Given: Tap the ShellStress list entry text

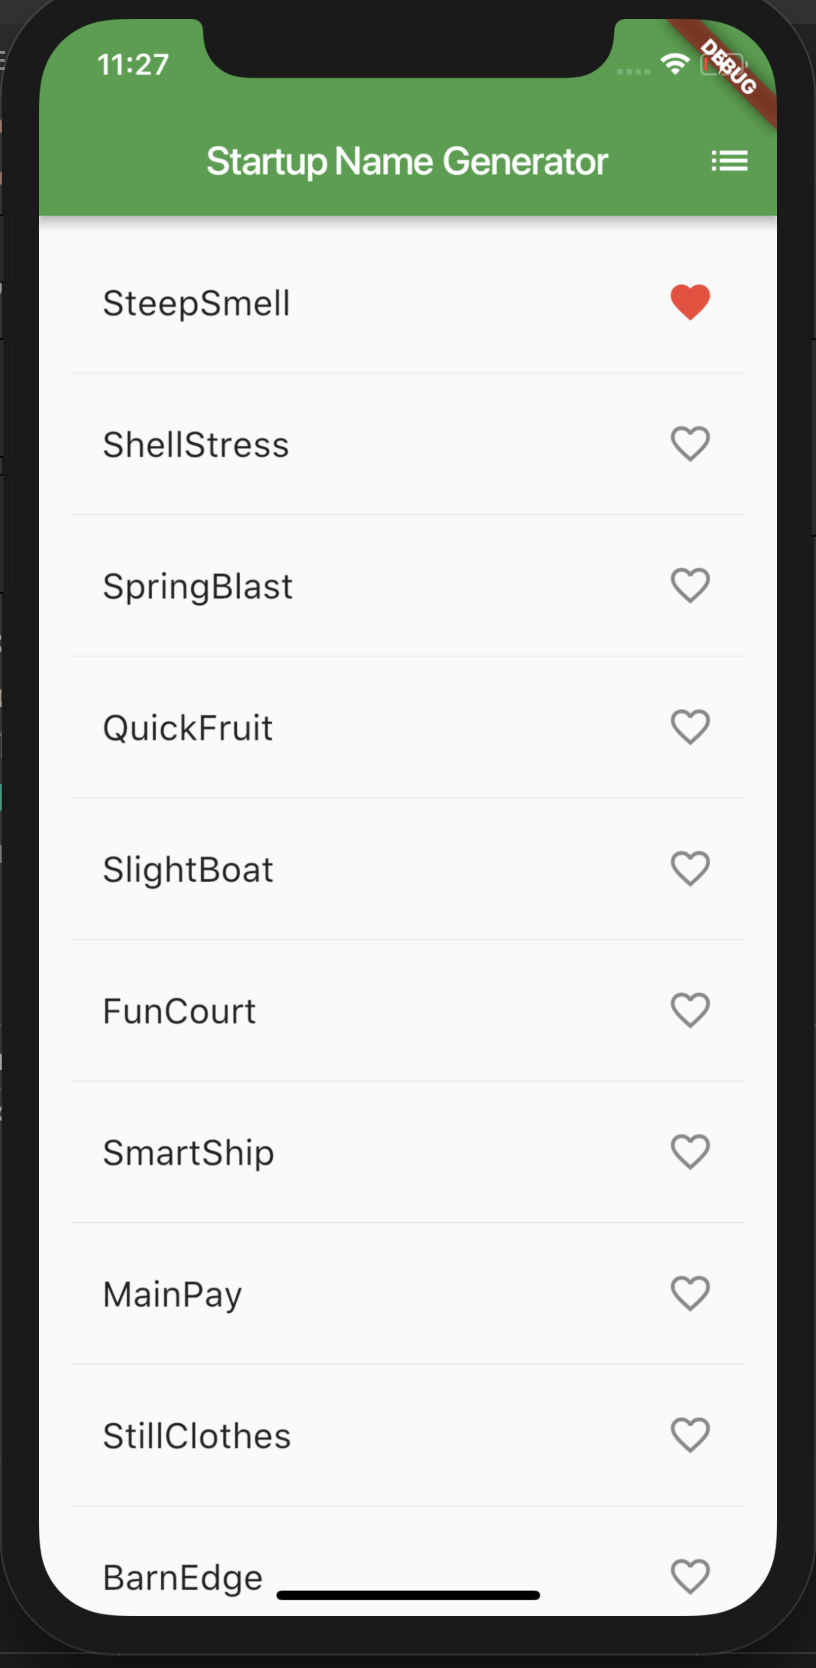Looking at the screenshot, I should [196, 445].
